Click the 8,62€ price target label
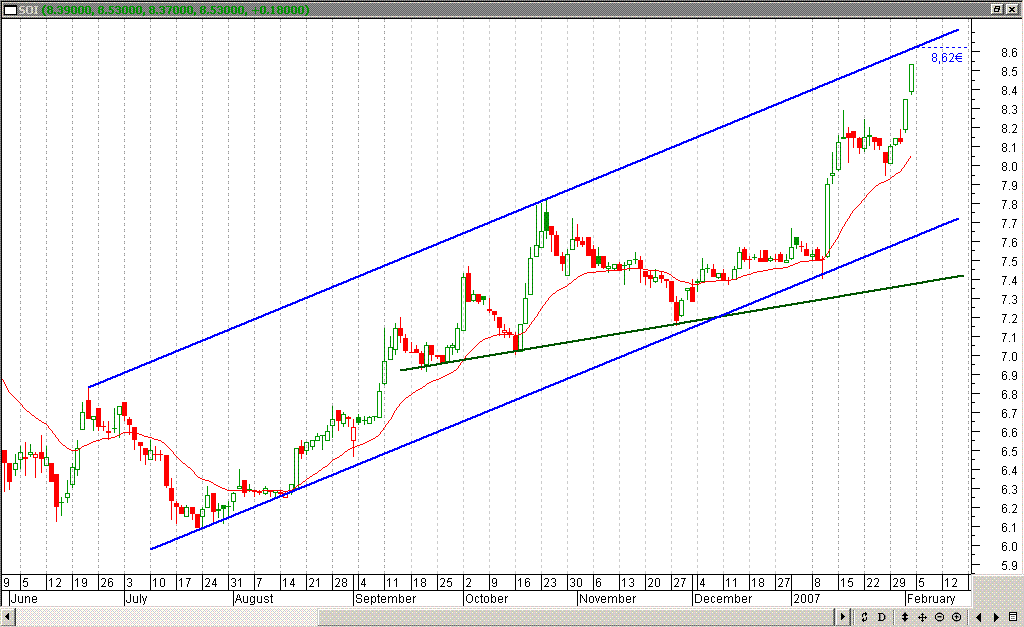This screenshot has width=1024, height=627. click(x=946, y=58)
